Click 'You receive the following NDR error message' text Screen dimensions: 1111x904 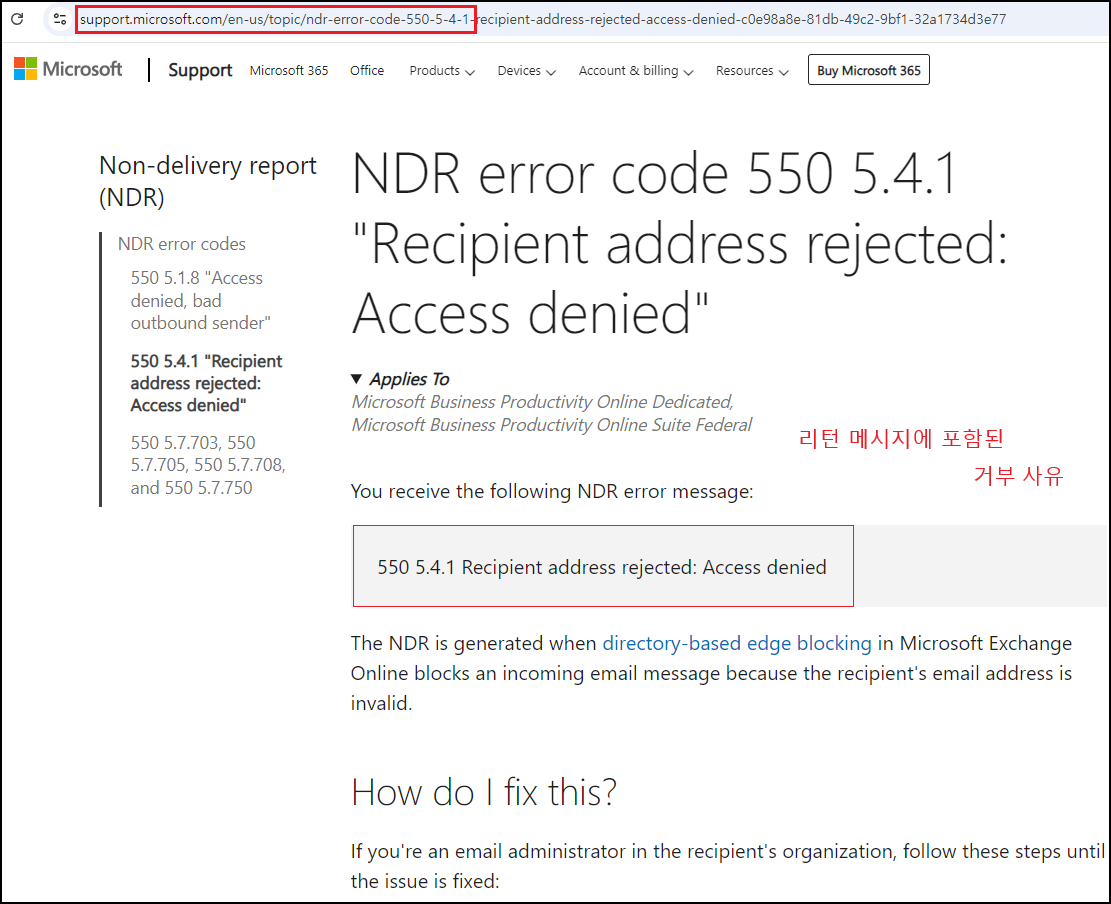tap(552, 491)
